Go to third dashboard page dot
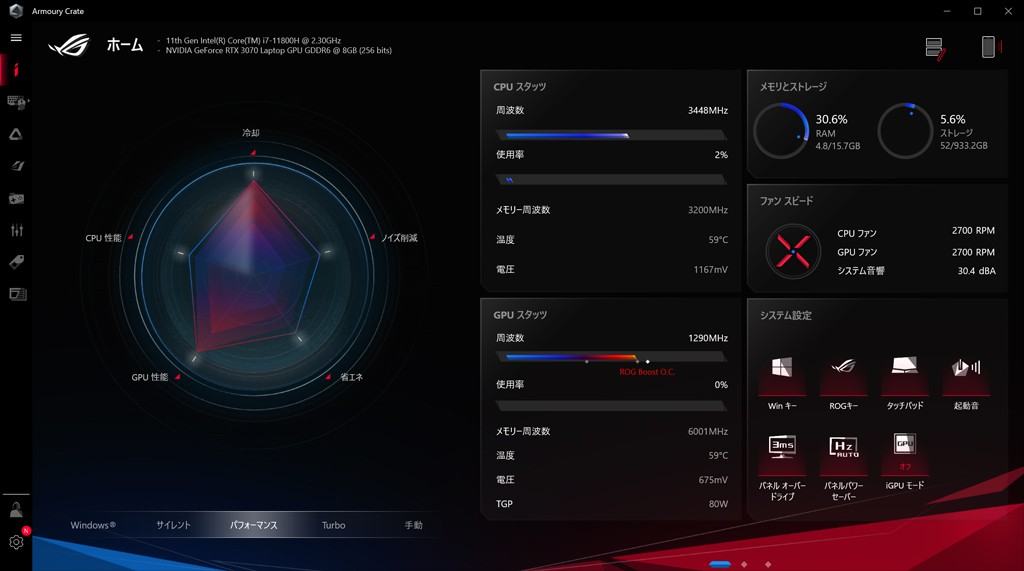The width and height of the screenshot is (1024, 571). click(768, 564)
